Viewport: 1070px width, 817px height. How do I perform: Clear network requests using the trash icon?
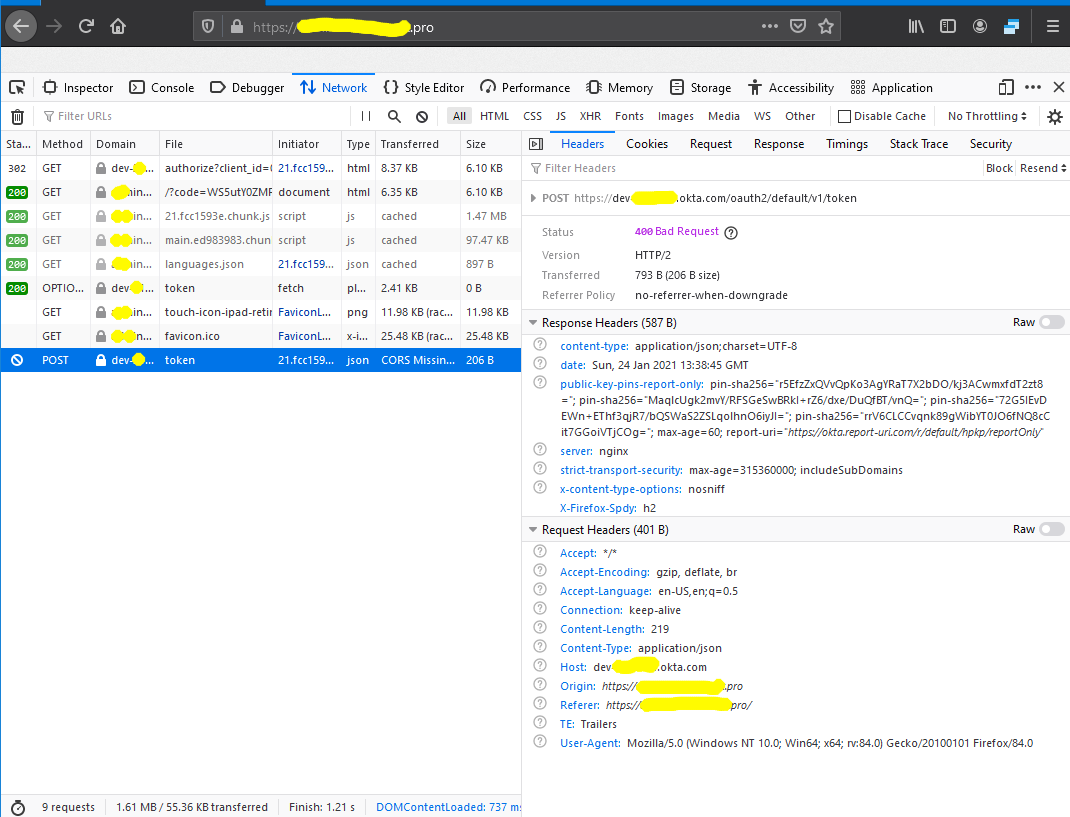tap(17, 115)
